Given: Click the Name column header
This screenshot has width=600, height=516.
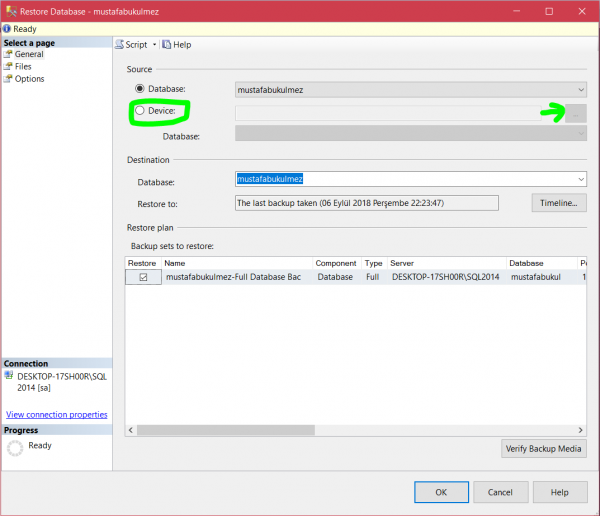Looking at the screenshot, I should (x=237, y=263).
